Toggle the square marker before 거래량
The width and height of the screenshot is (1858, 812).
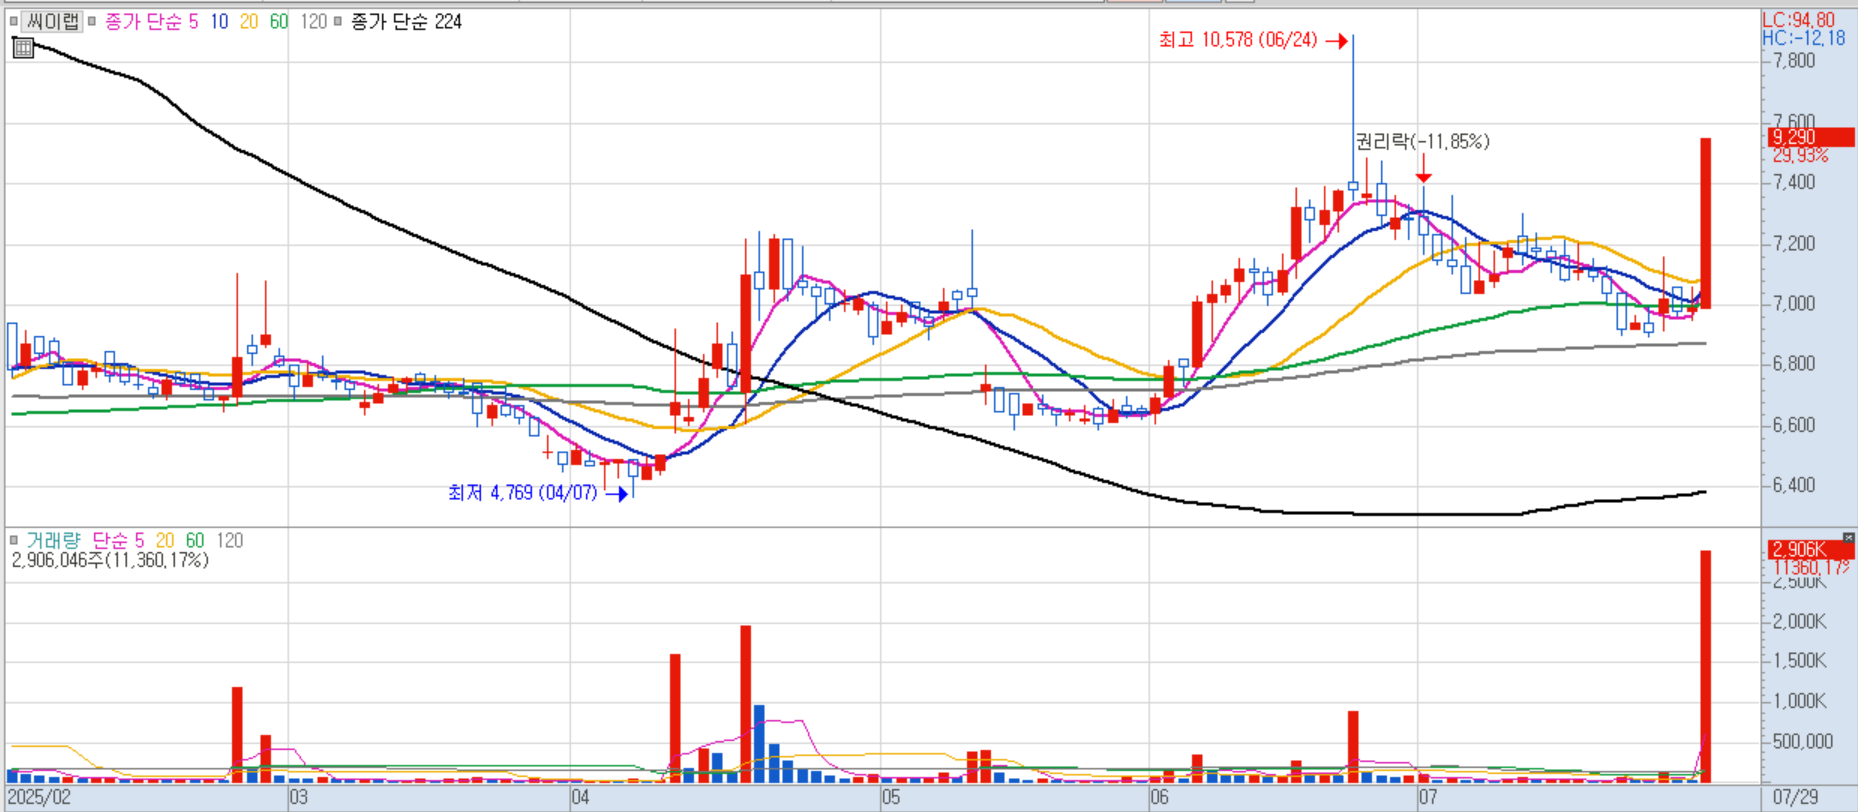(x=14, y=540)
